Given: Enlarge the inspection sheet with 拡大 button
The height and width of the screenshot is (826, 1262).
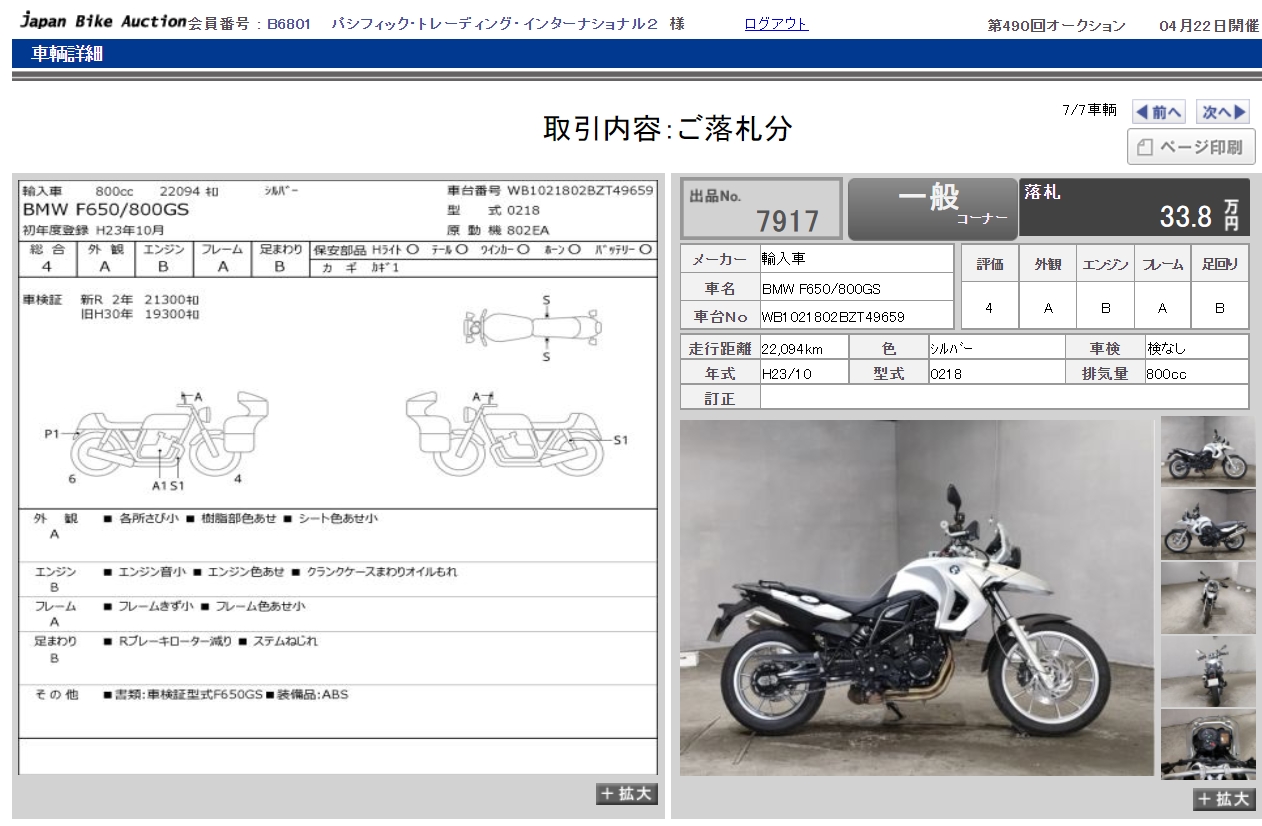Looking at the screenshot, I should coord(627,794).
